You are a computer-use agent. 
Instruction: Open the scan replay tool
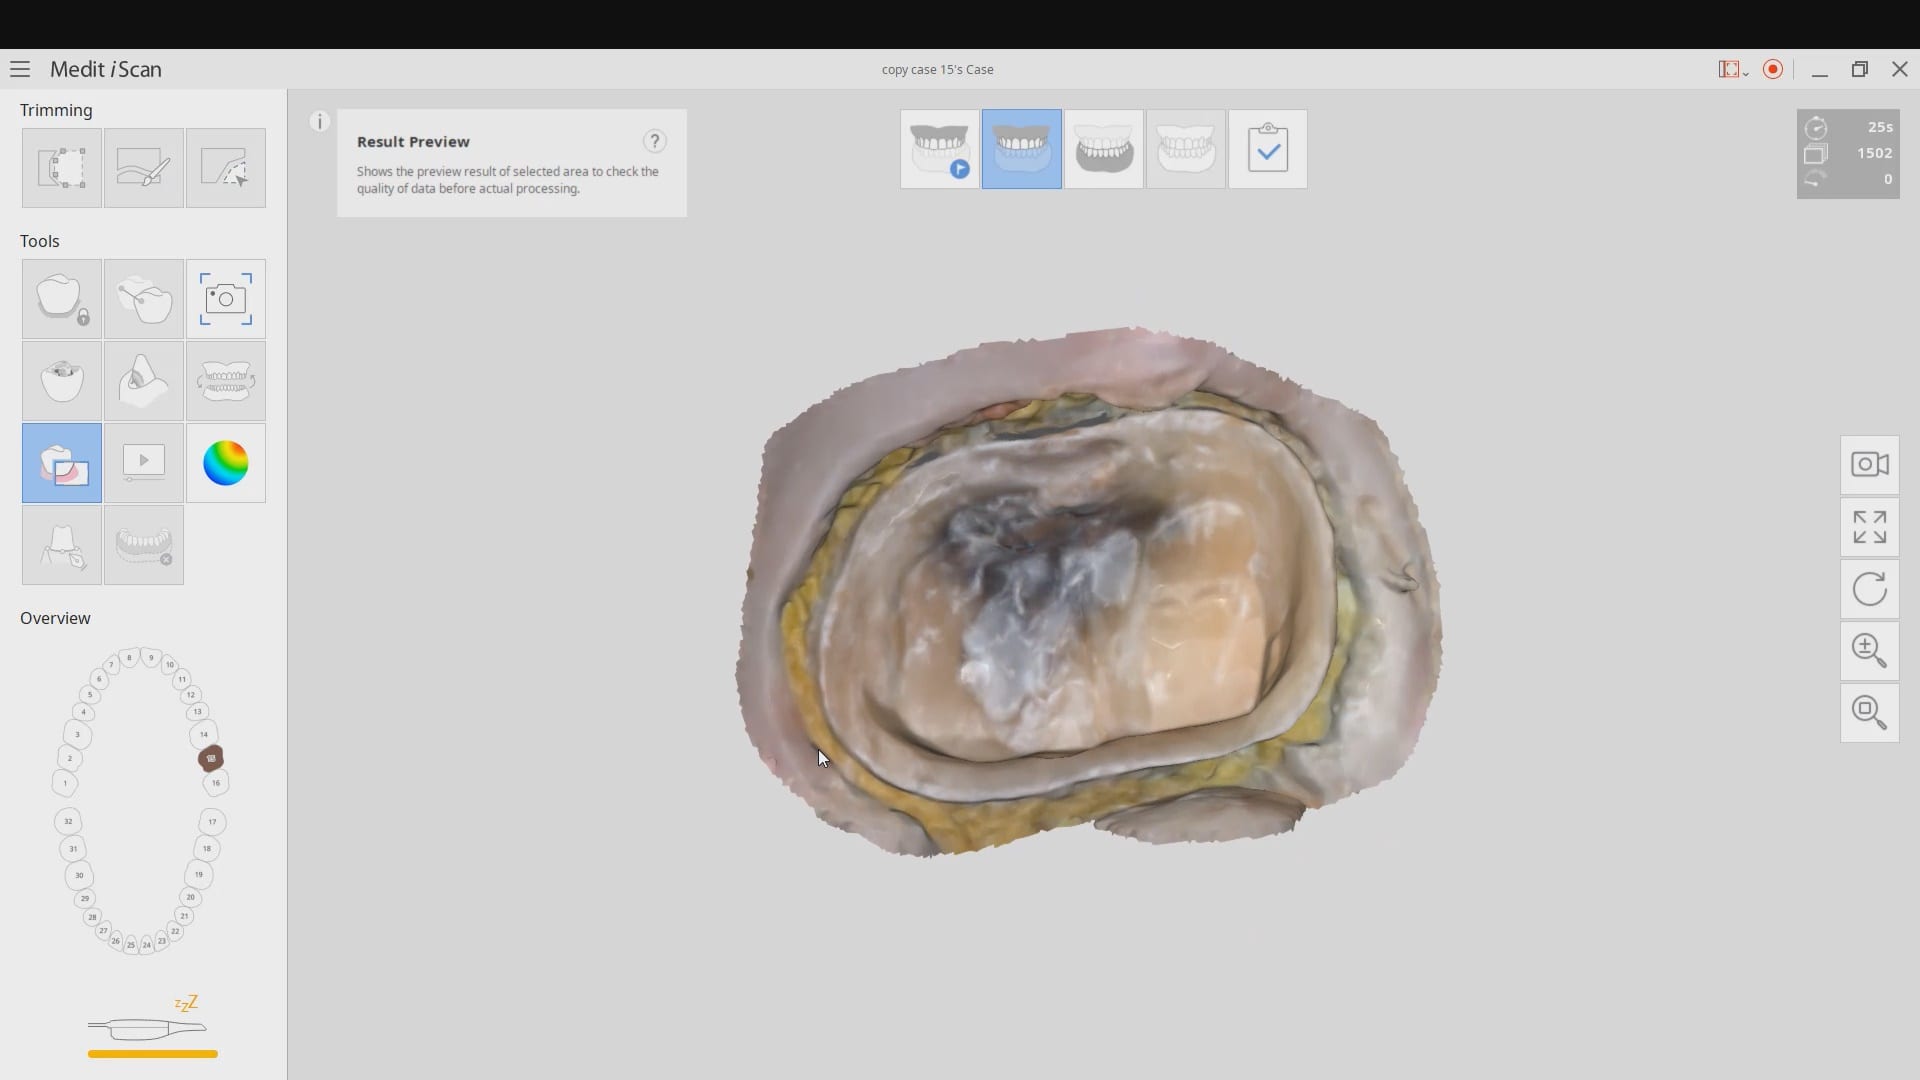(144, 463)
